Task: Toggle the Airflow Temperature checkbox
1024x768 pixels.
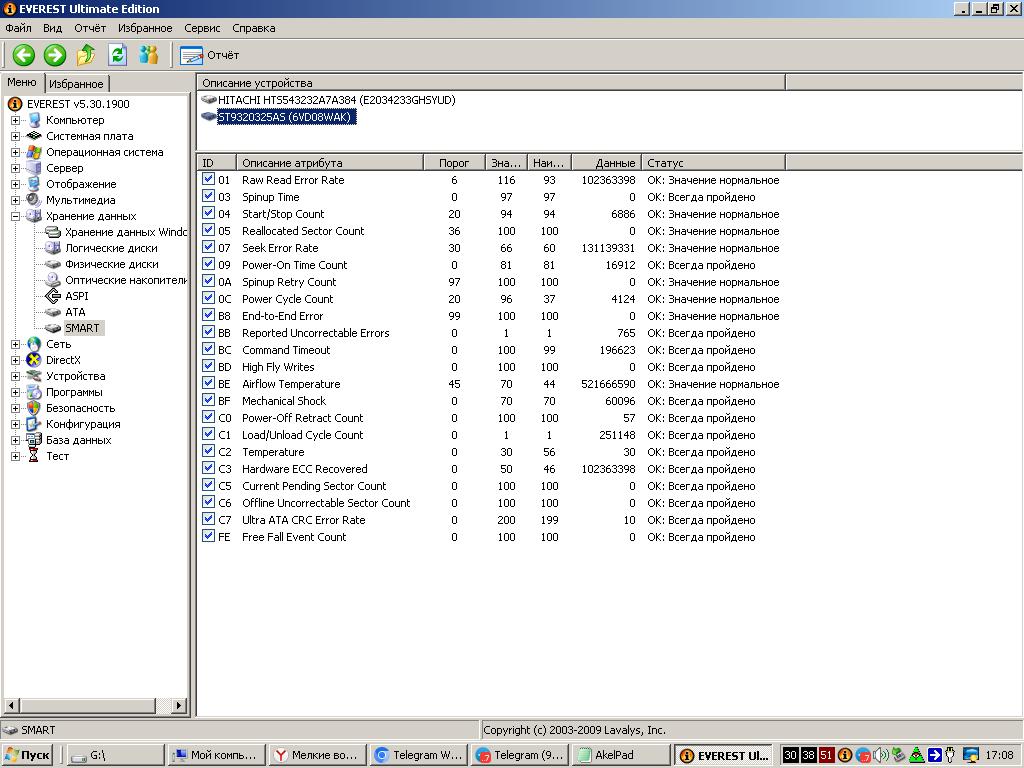Action: 209,384
